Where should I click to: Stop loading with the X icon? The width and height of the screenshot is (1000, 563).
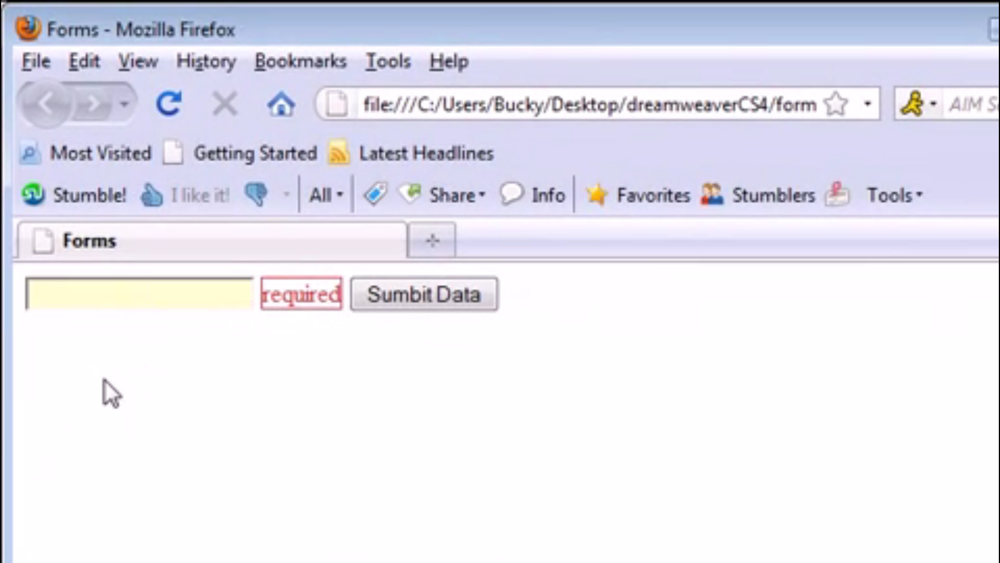(x=224, y=103)
